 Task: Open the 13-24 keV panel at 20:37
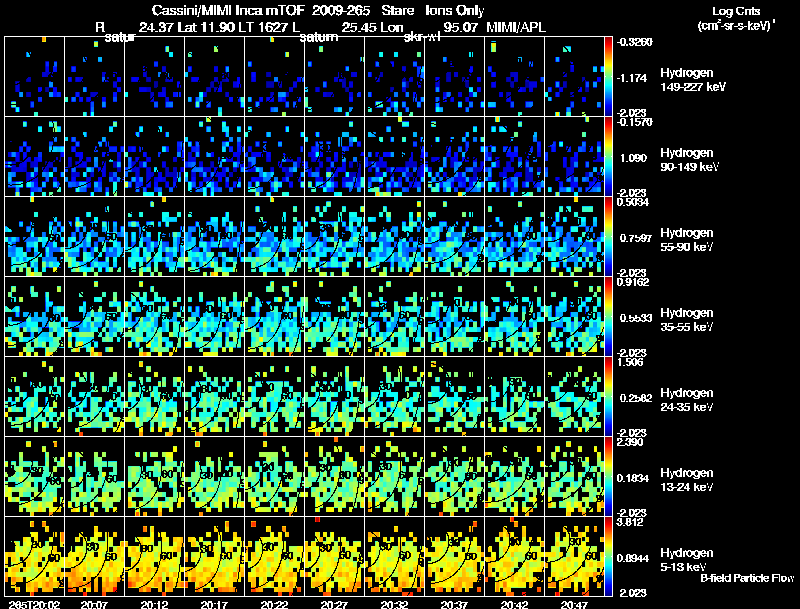pos(455,477)
